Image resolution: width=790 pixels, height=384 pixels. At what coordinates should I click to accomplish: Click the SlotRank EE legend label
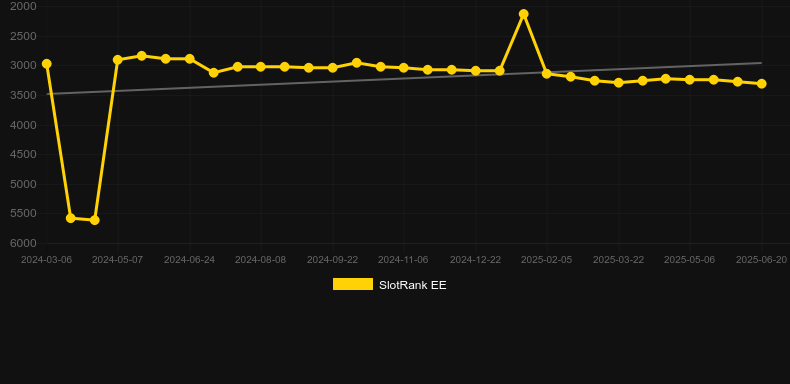(413, 285)
